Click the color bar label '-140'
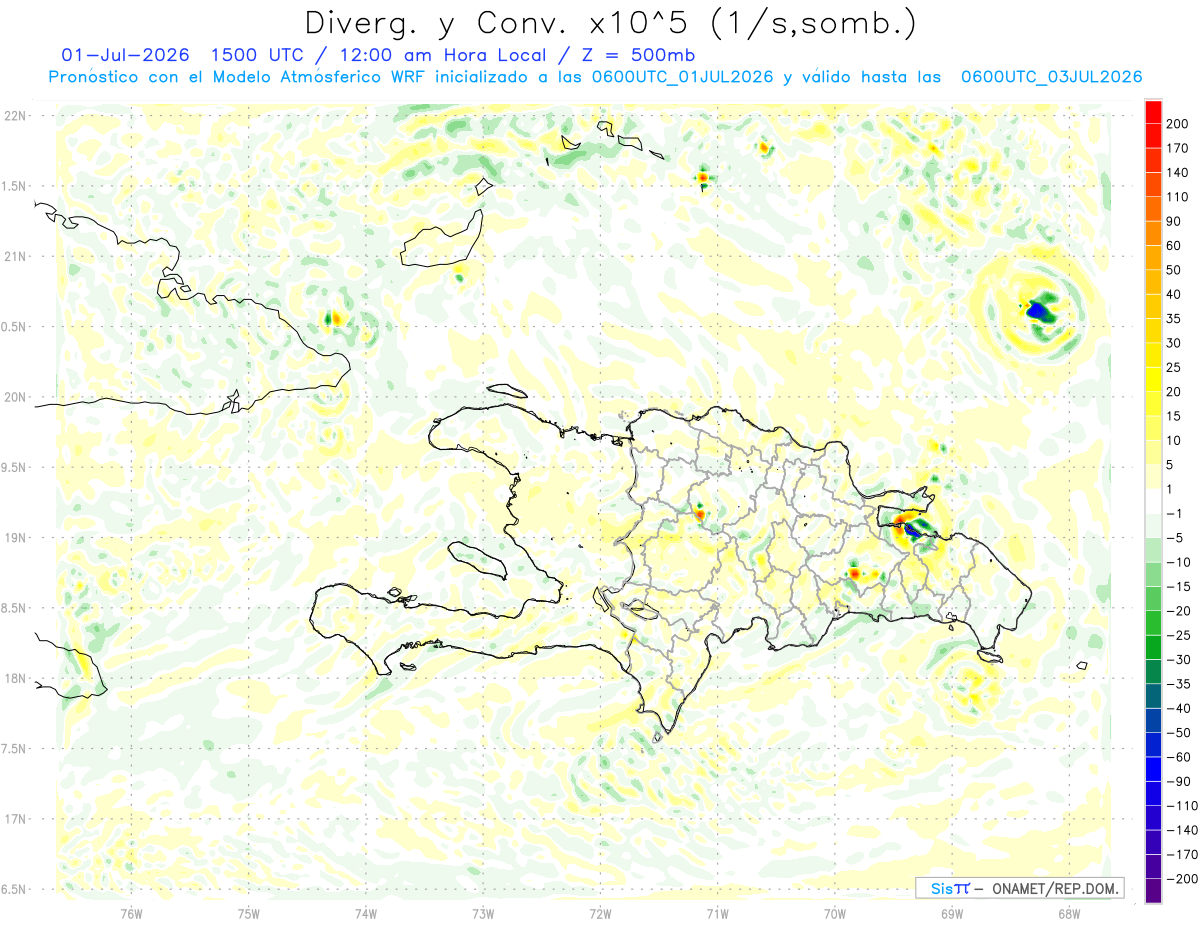The image size is (1200, 927). click(x=1183, y=830)
